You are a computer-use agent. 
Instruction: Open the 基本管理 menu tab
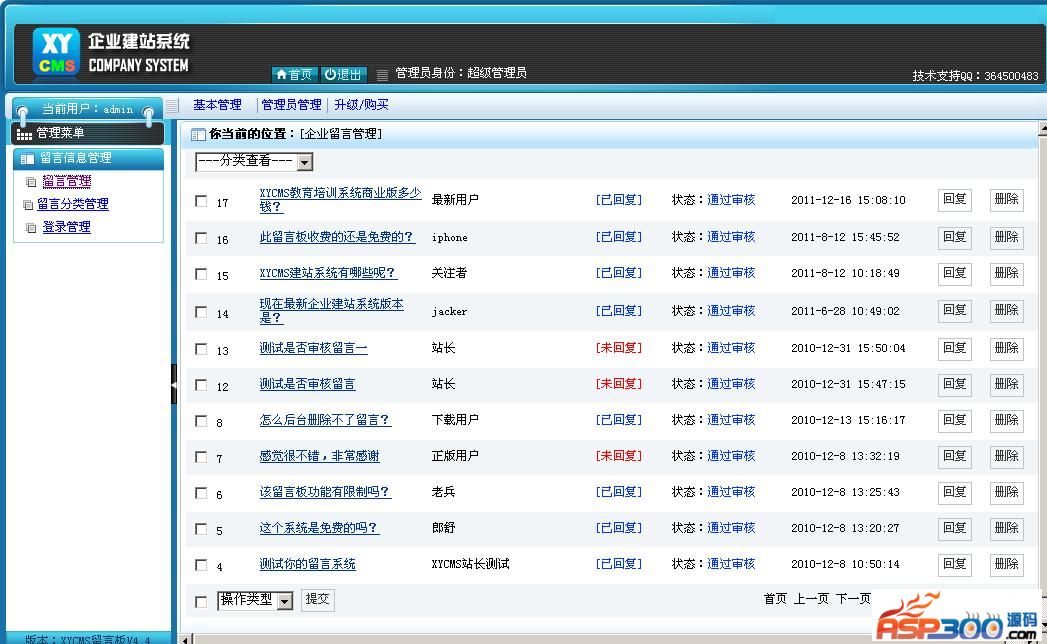point(217,105)
